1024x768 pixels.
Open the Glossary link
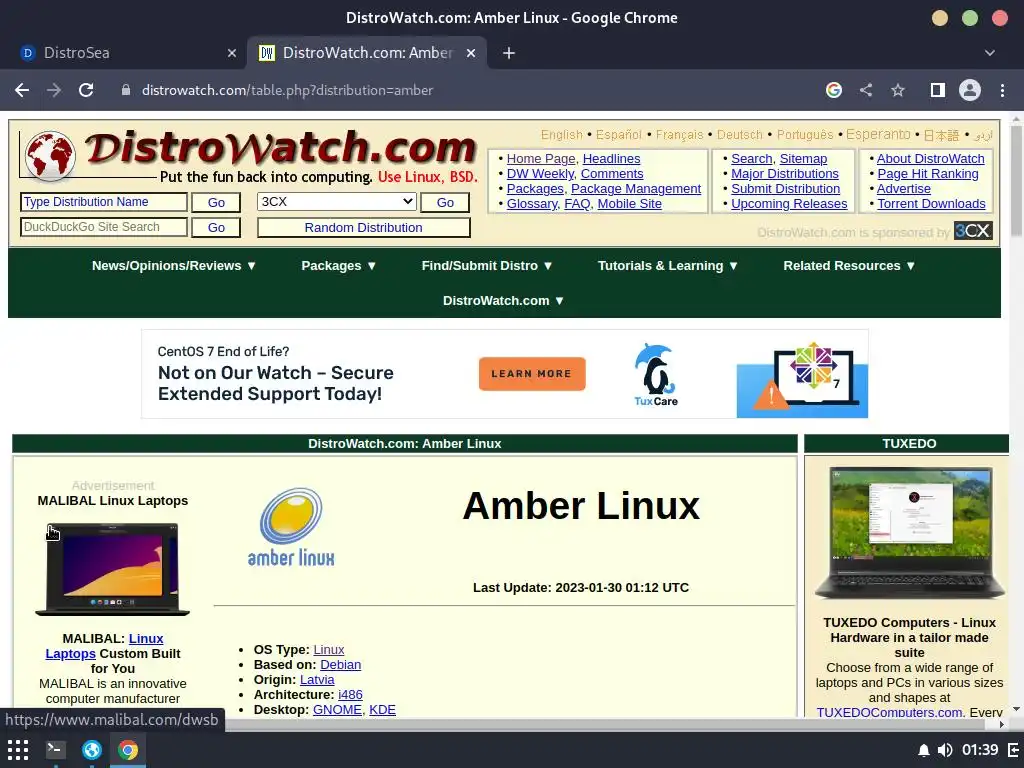click(532, 204)
